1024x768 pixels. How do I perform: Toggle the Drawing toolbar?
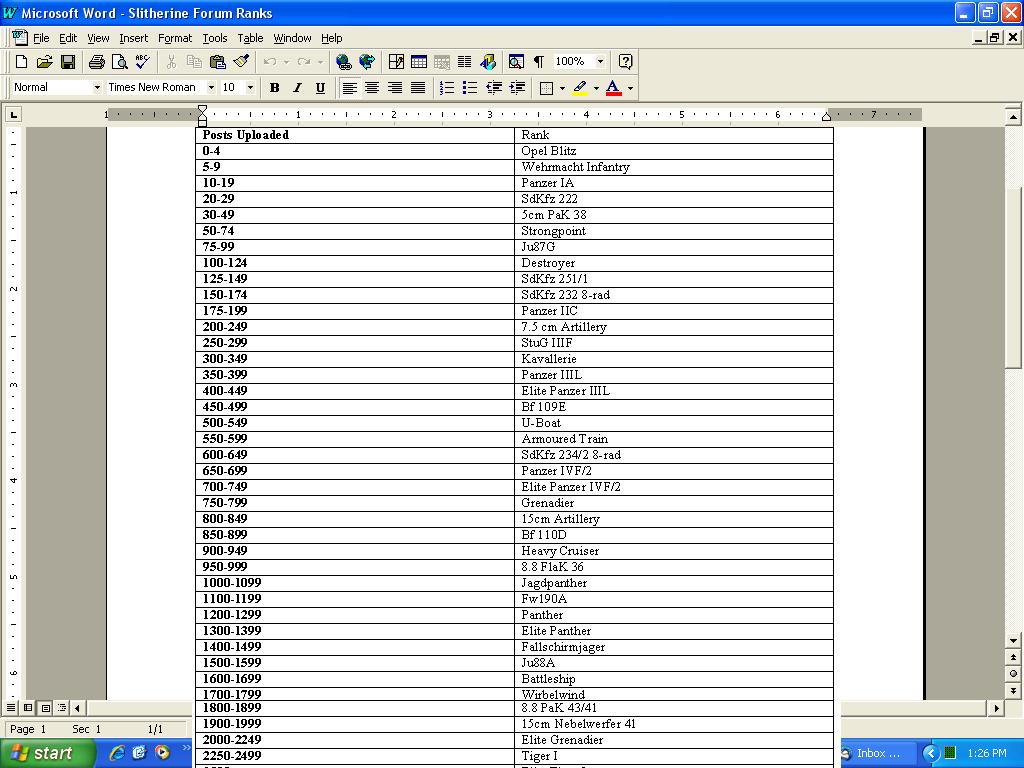click(487, 61)
